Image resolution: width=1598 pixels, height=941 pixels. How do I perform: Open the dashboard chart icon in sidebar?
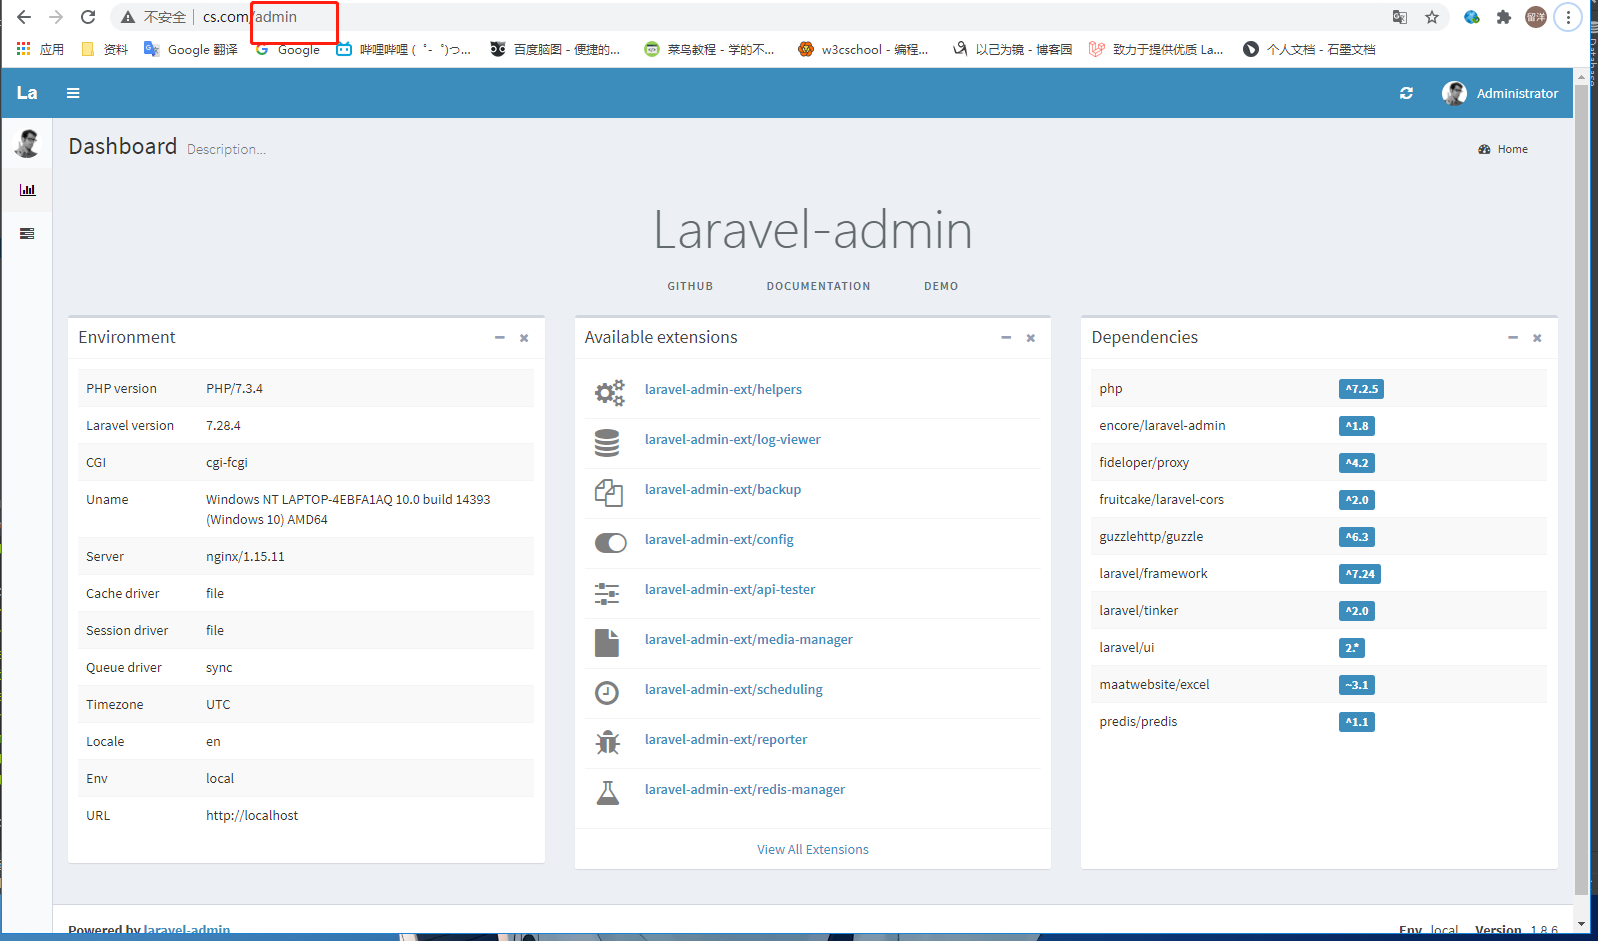point(27,190)
